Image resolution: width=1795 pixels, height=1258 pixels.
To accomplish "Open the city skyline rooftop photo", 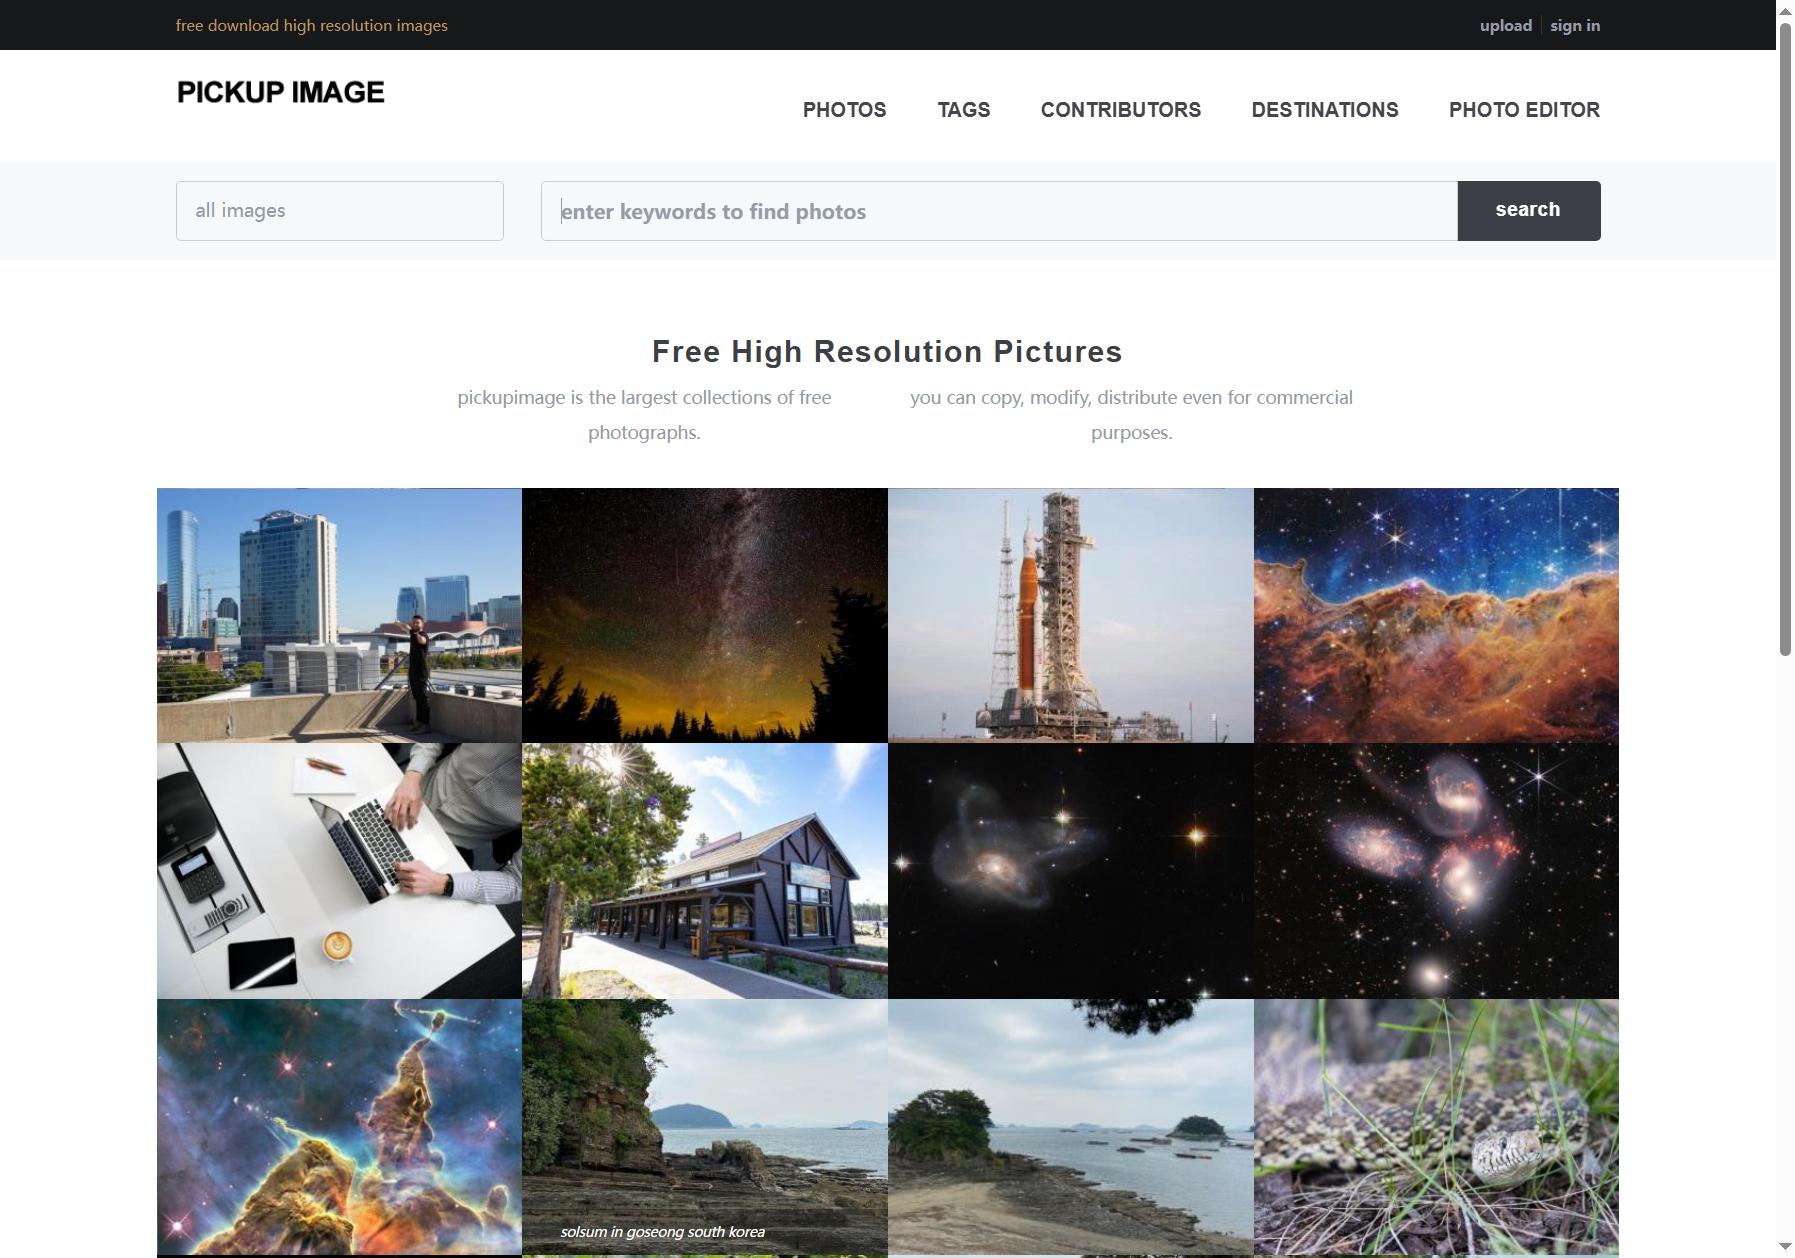I will pyautogui.click(x=339, y=615).
